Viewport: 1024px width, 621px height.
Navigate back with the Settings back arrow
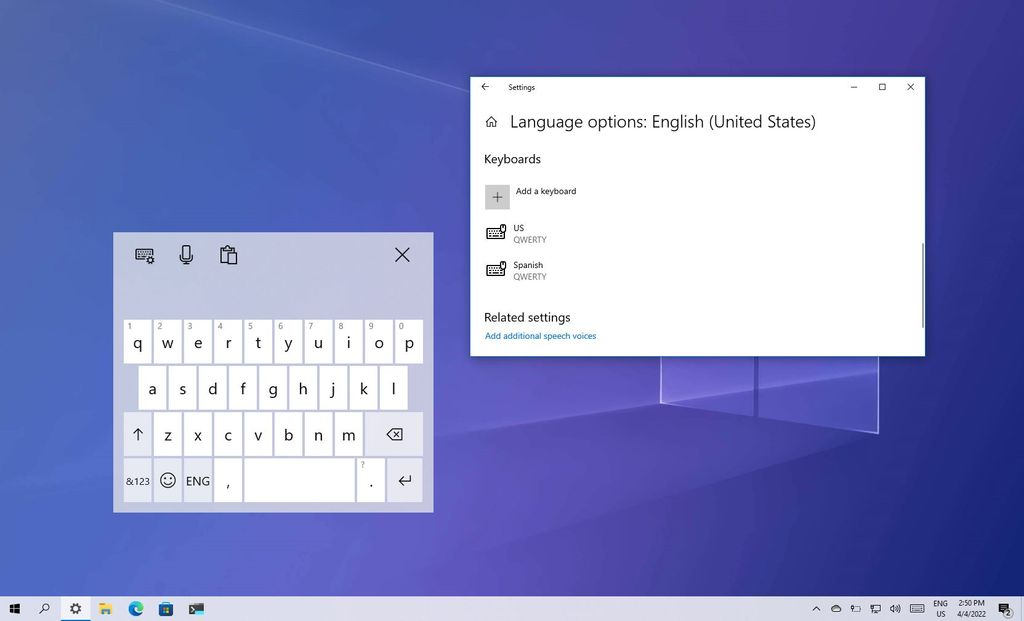(x=485, y=87)
